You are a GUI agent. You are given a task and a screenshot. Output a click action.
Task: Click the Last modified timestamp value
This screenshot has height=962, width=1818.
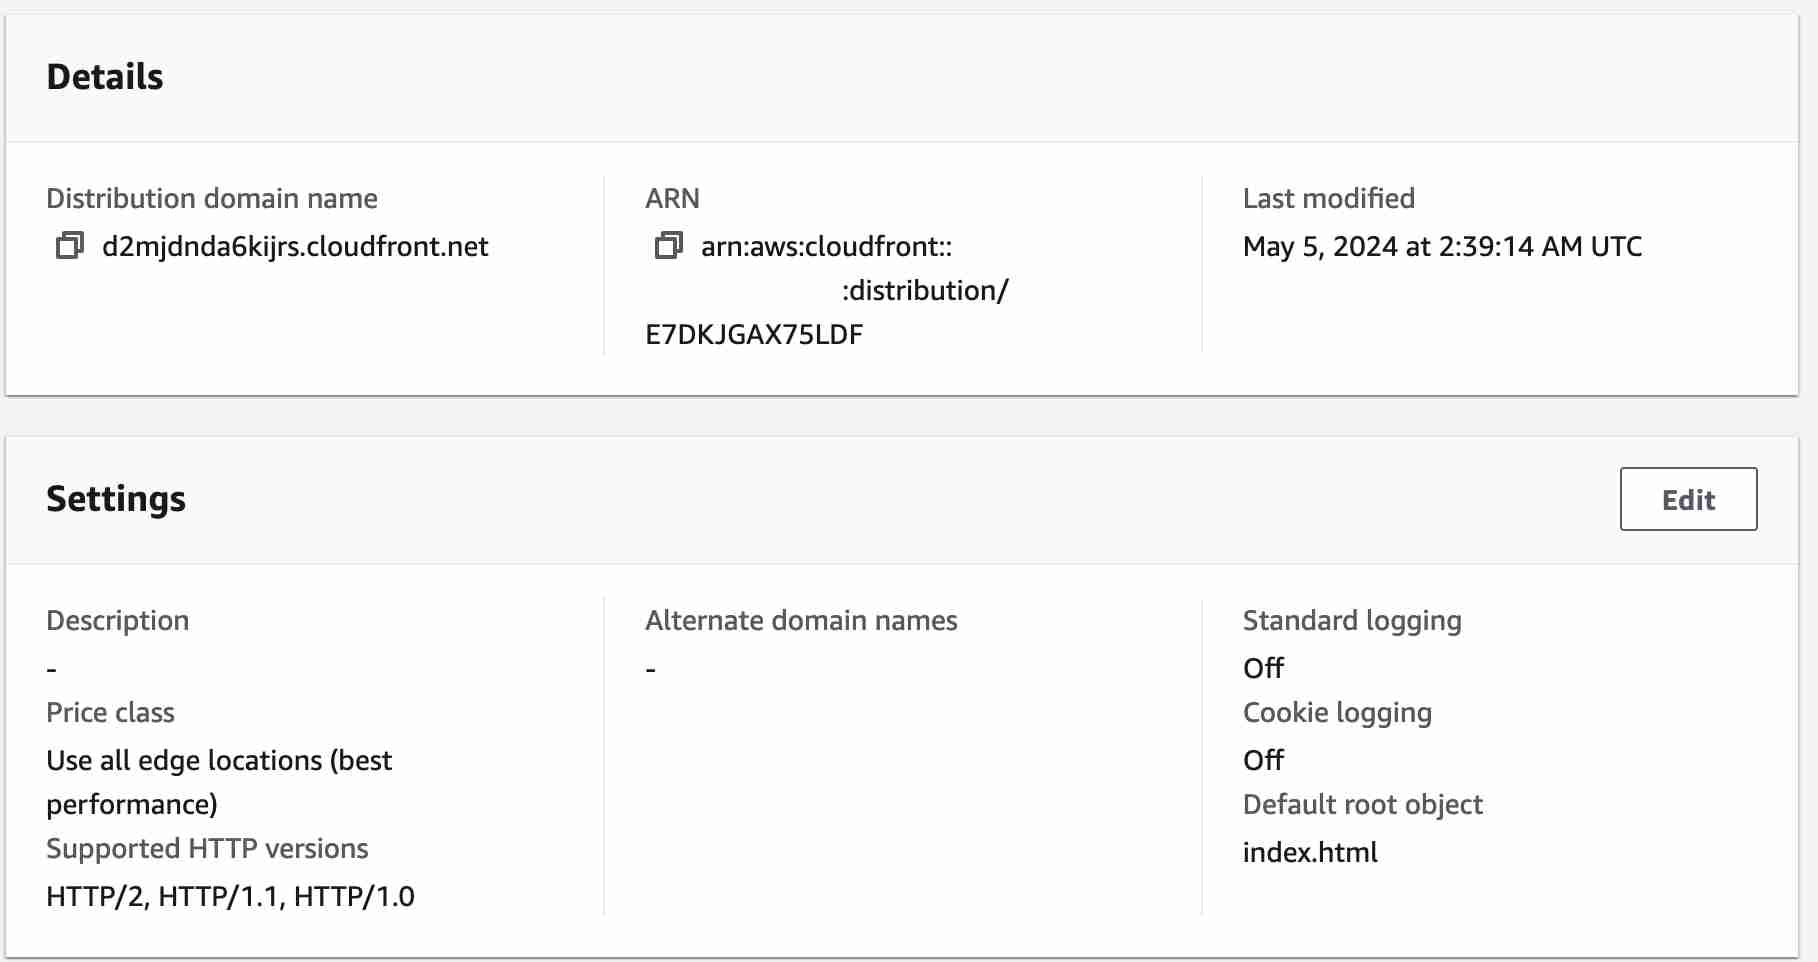[x=1441, y=247]
